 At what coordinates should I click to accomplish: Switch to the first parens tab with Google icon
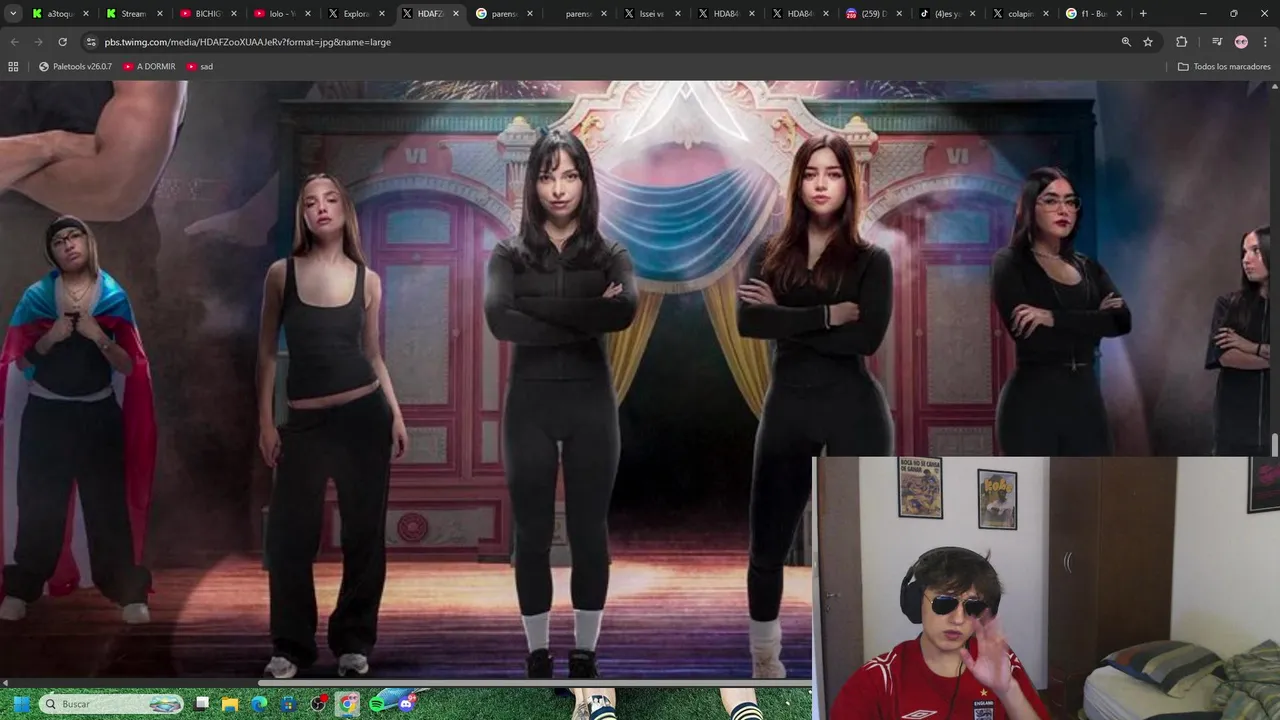(503, 14)
